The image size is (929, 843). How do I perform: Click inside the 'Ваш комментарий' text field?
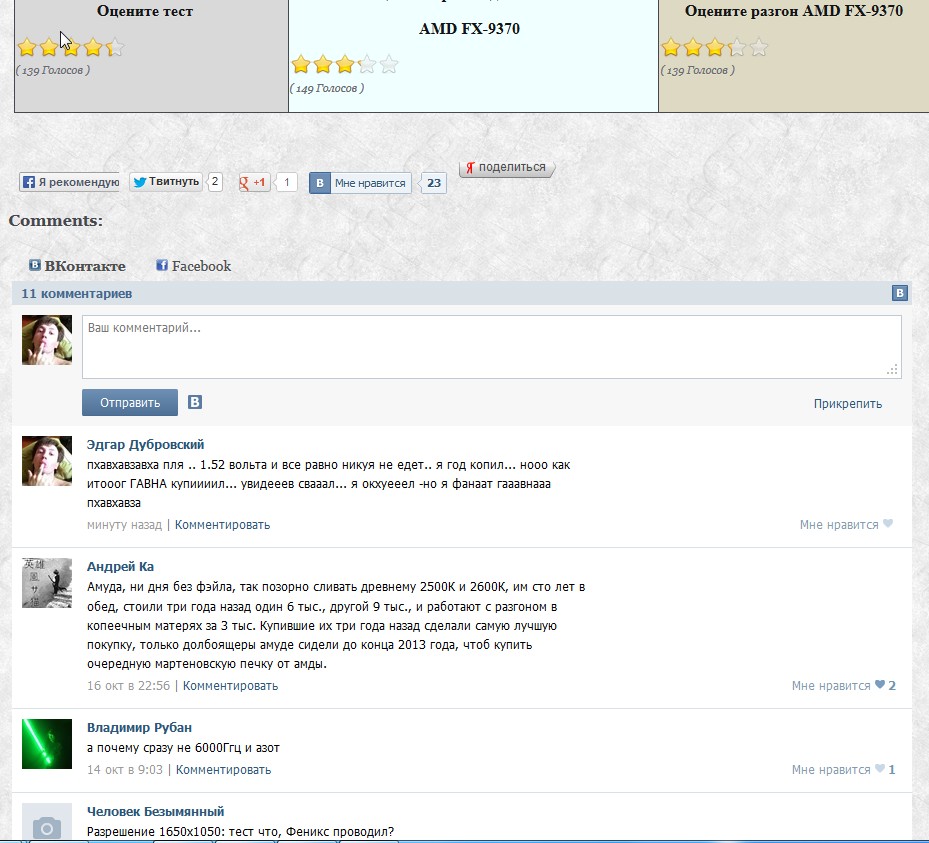point(491,347)
